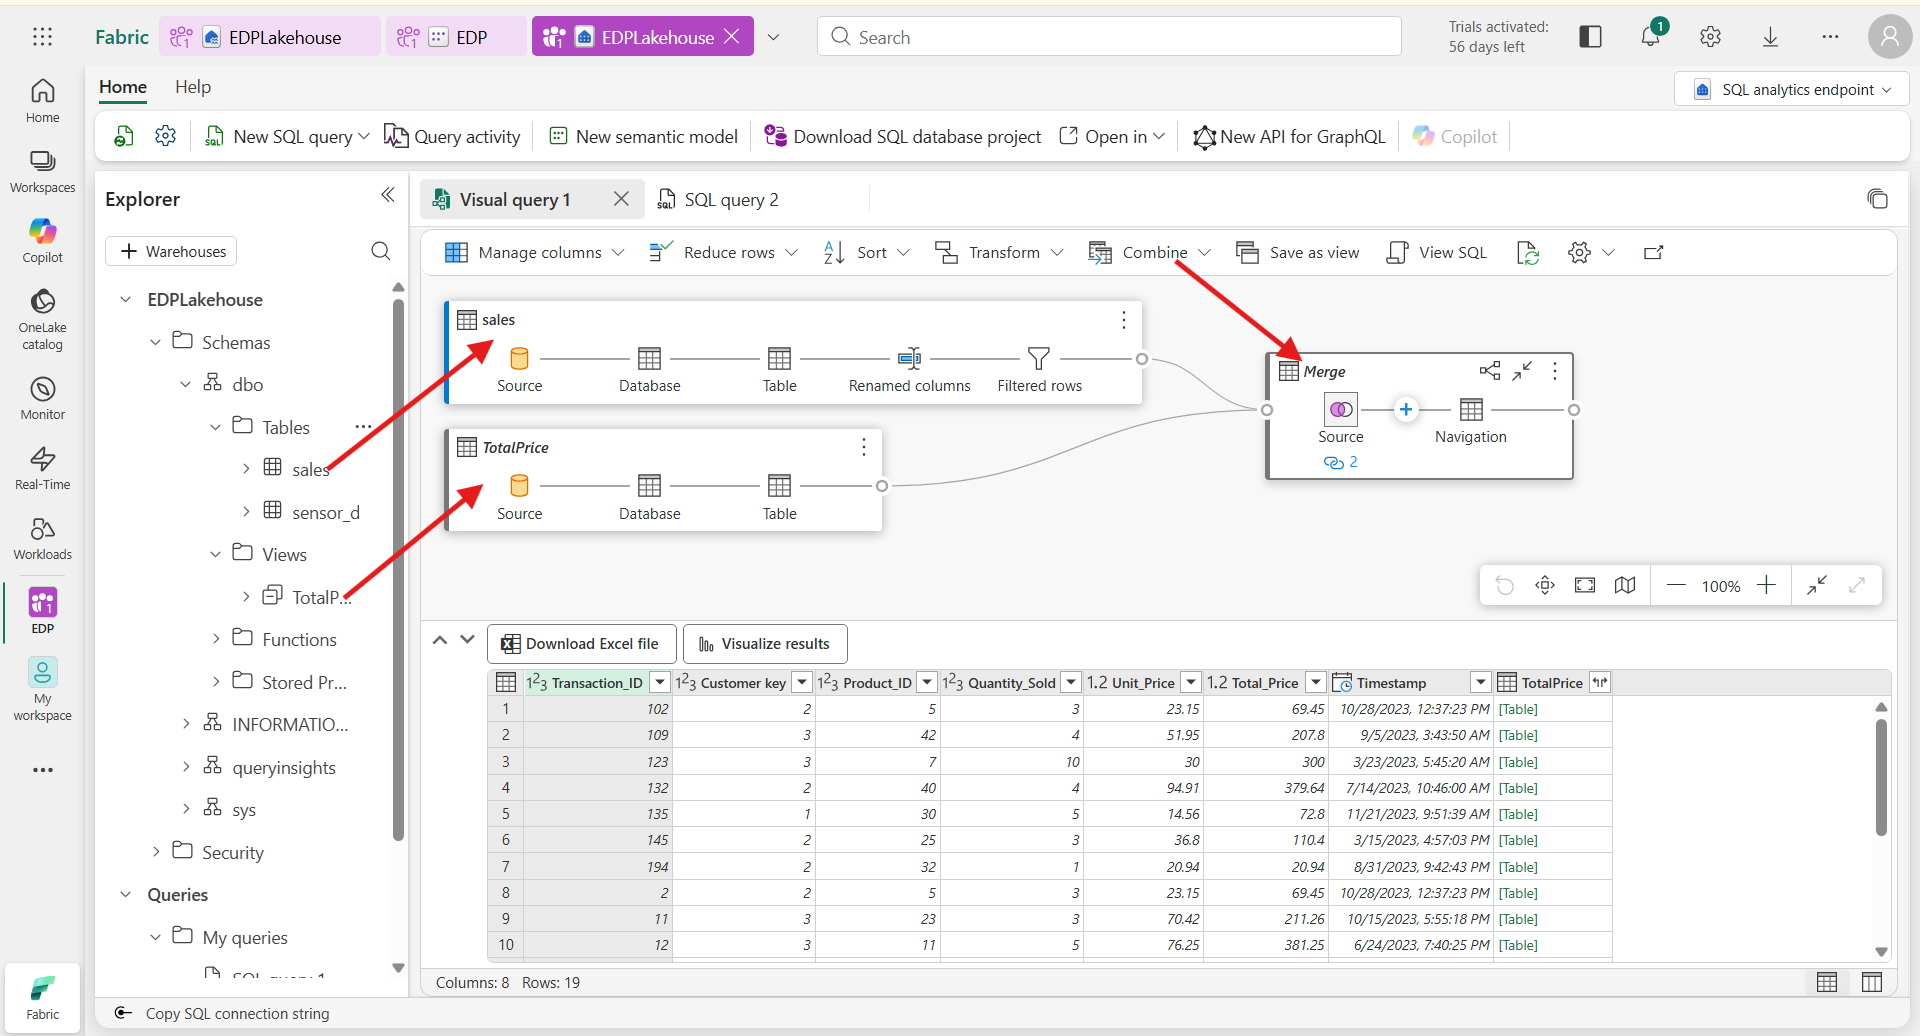
Task: Expand the TotalPrice column in results
Action: (x=1600, y=683)
